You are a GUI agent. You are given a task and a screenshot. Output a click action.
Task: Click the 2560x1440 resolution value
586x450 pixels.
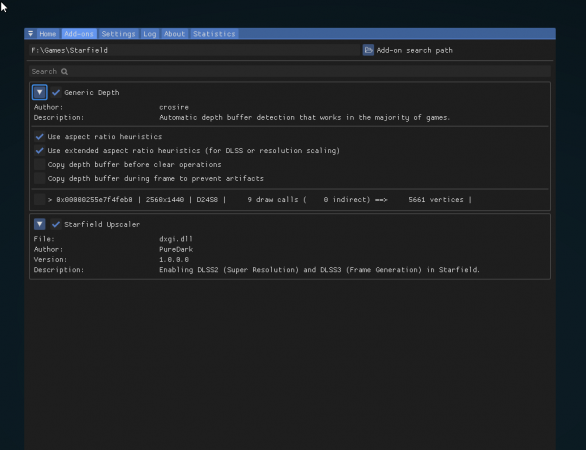tap(165, 200)
